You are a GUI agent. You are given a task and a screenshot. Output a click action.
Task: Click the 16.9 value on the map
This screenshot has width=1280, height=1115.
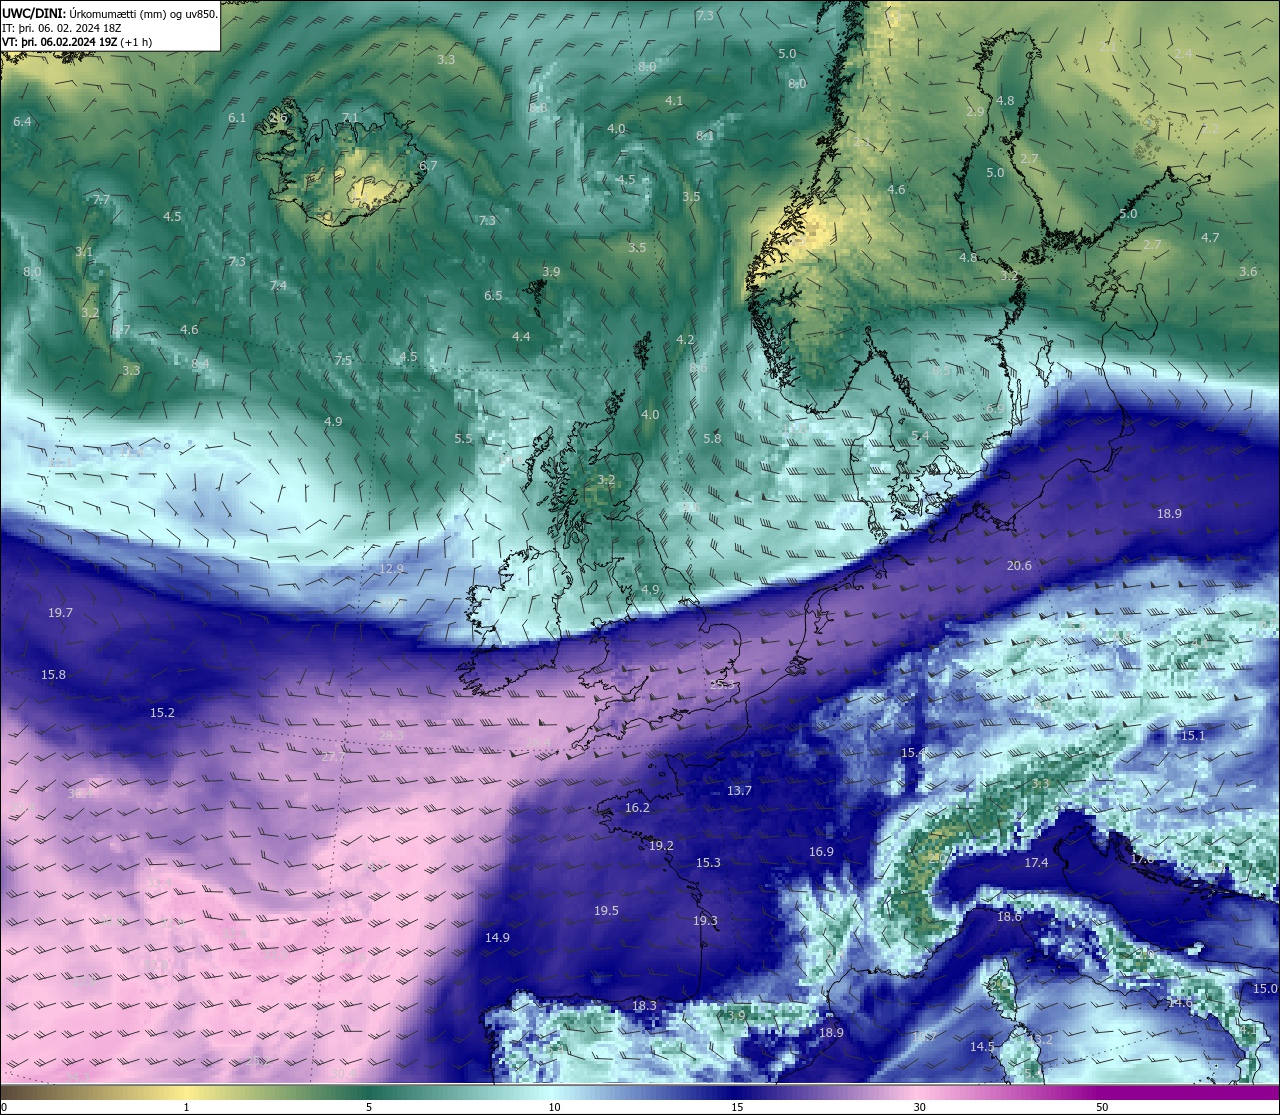(x=821, y=852)
